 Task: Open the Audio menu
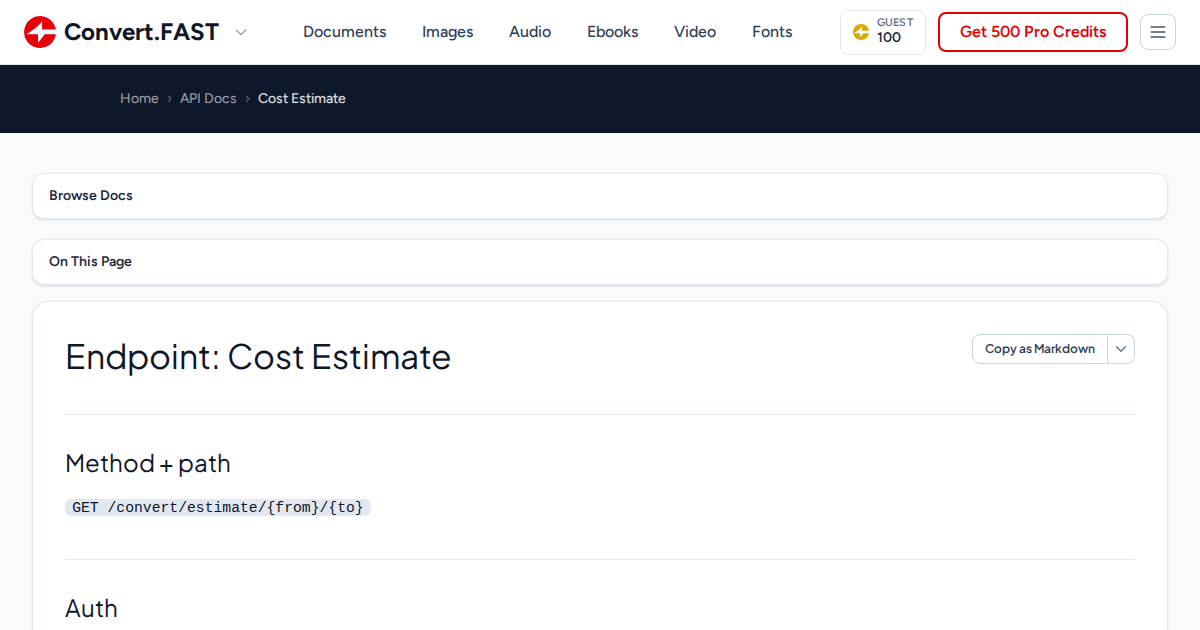pyautogui.click(x=530, y=32)
